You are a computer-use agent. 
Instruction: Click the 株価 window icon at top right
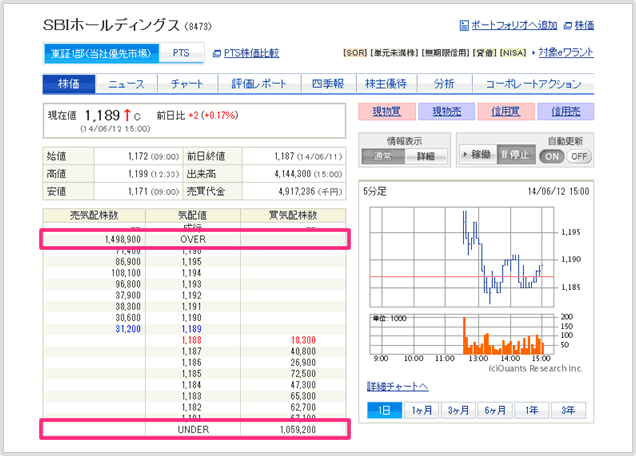pyautogui.click(x=568, y=26)
